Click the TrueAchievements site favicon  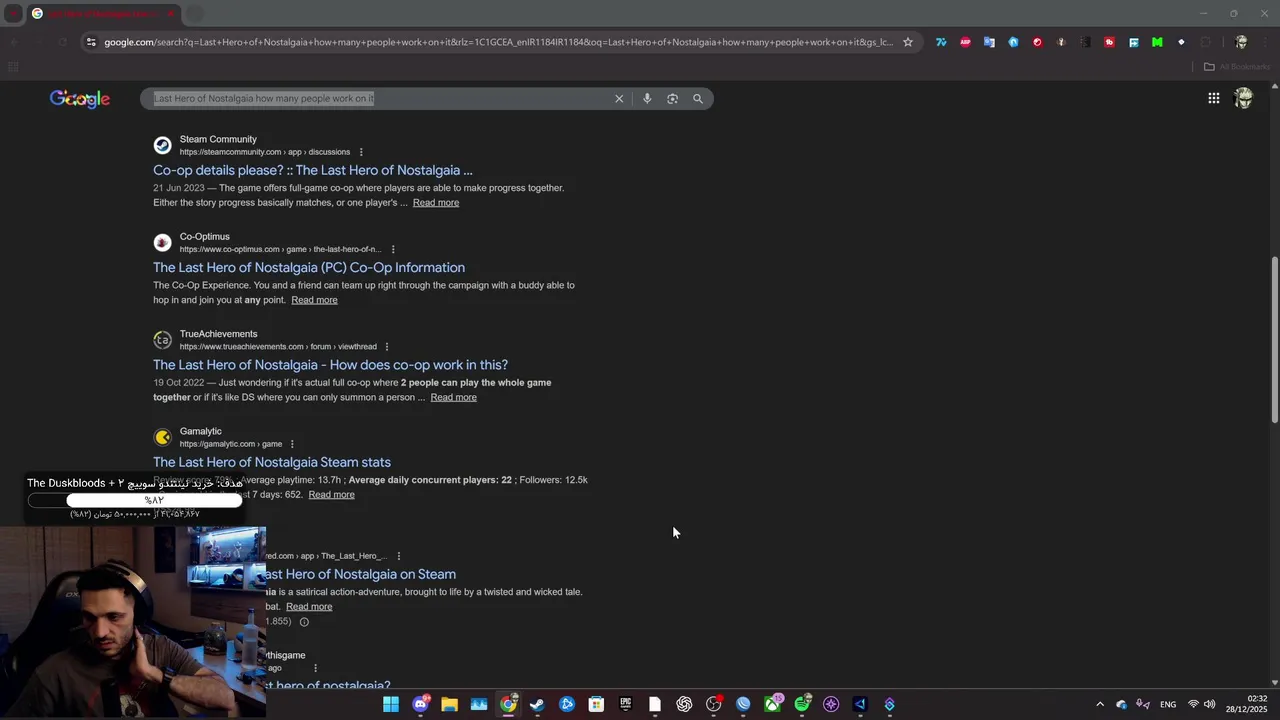pyautogui.click(x=162, y=340)
